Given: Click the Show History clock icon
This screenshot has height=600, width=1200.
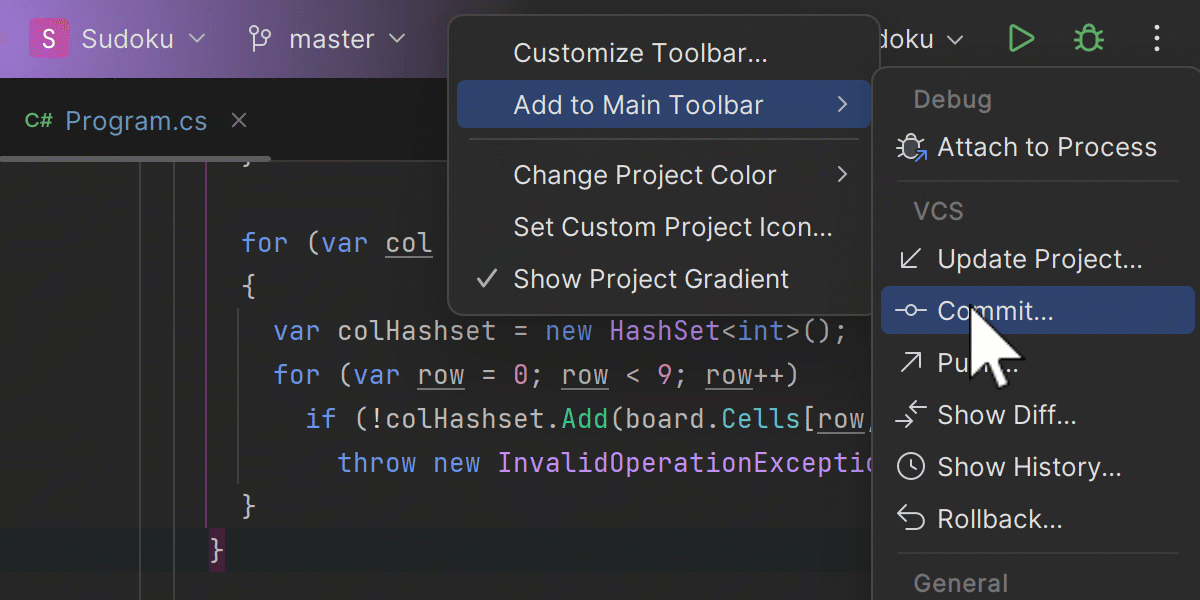Looking at the screenshot, I should click(x=911, y=467).
